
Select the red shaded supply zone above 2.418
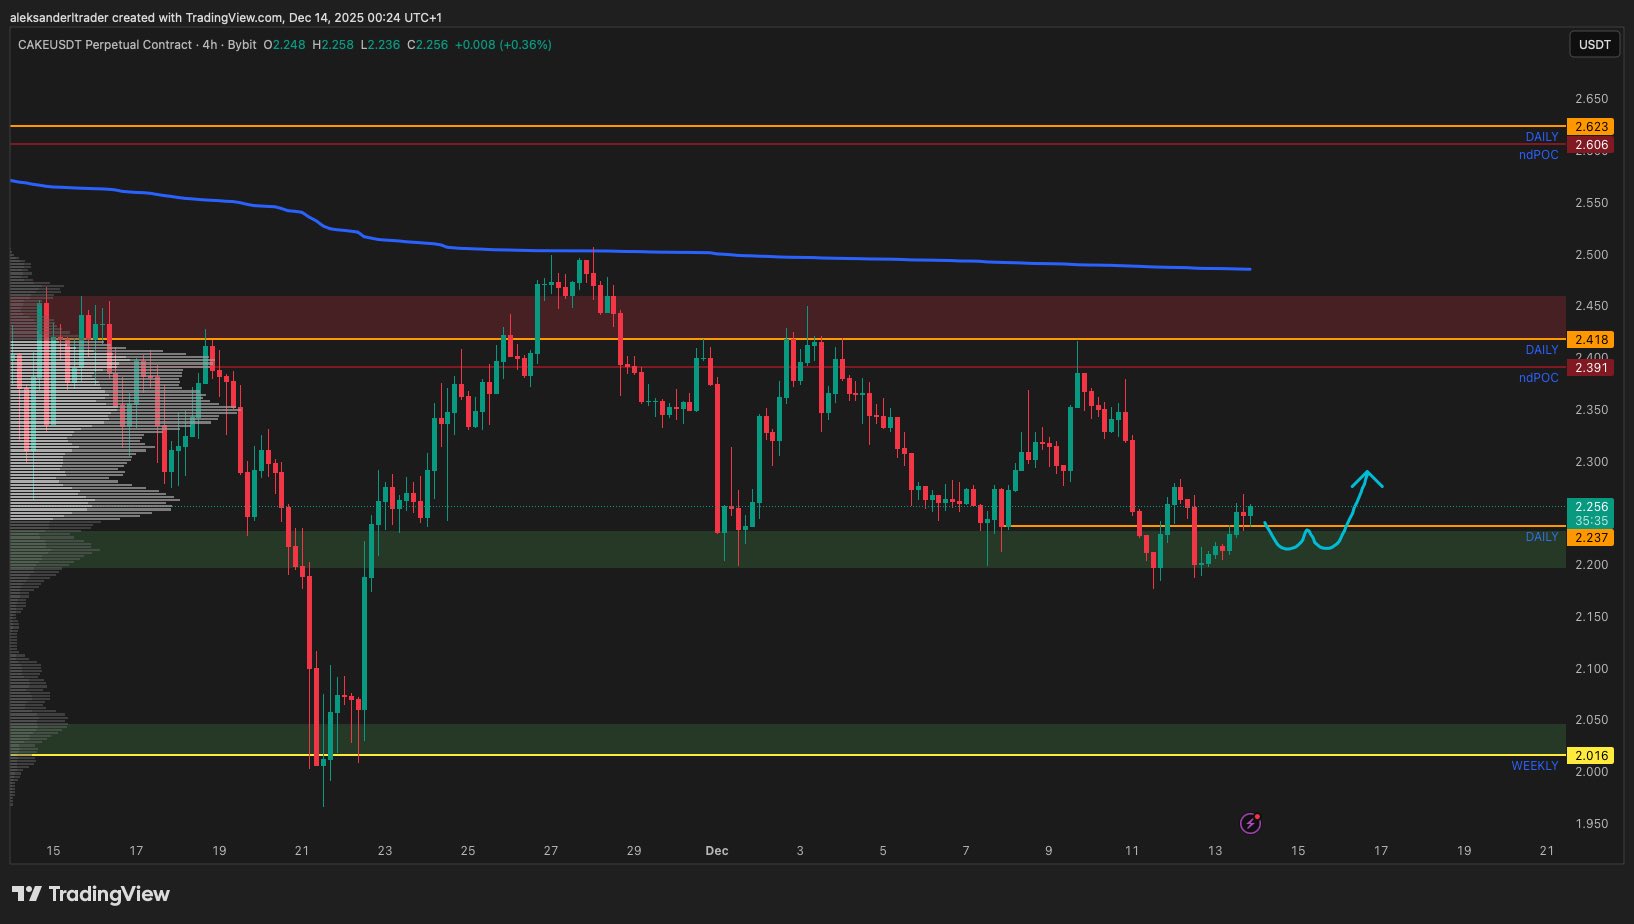tap(787, 317)
